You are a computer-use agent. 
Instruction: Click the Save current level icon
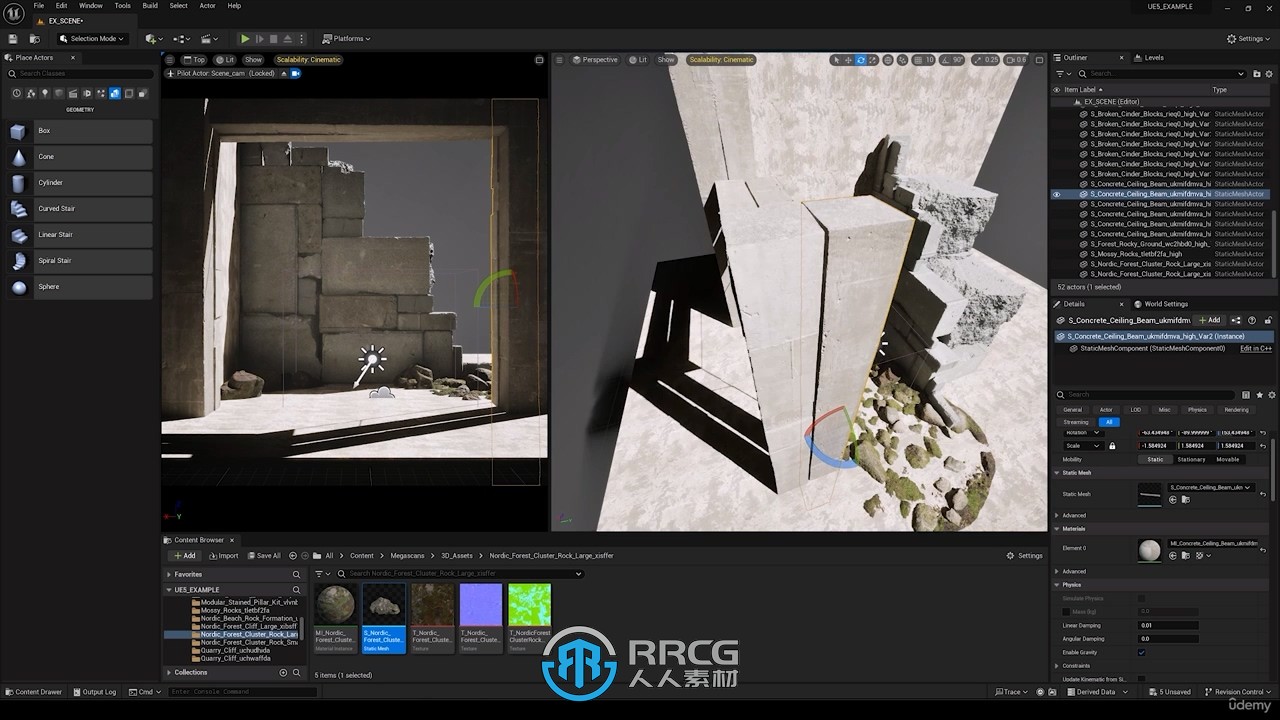pos(13,39)
